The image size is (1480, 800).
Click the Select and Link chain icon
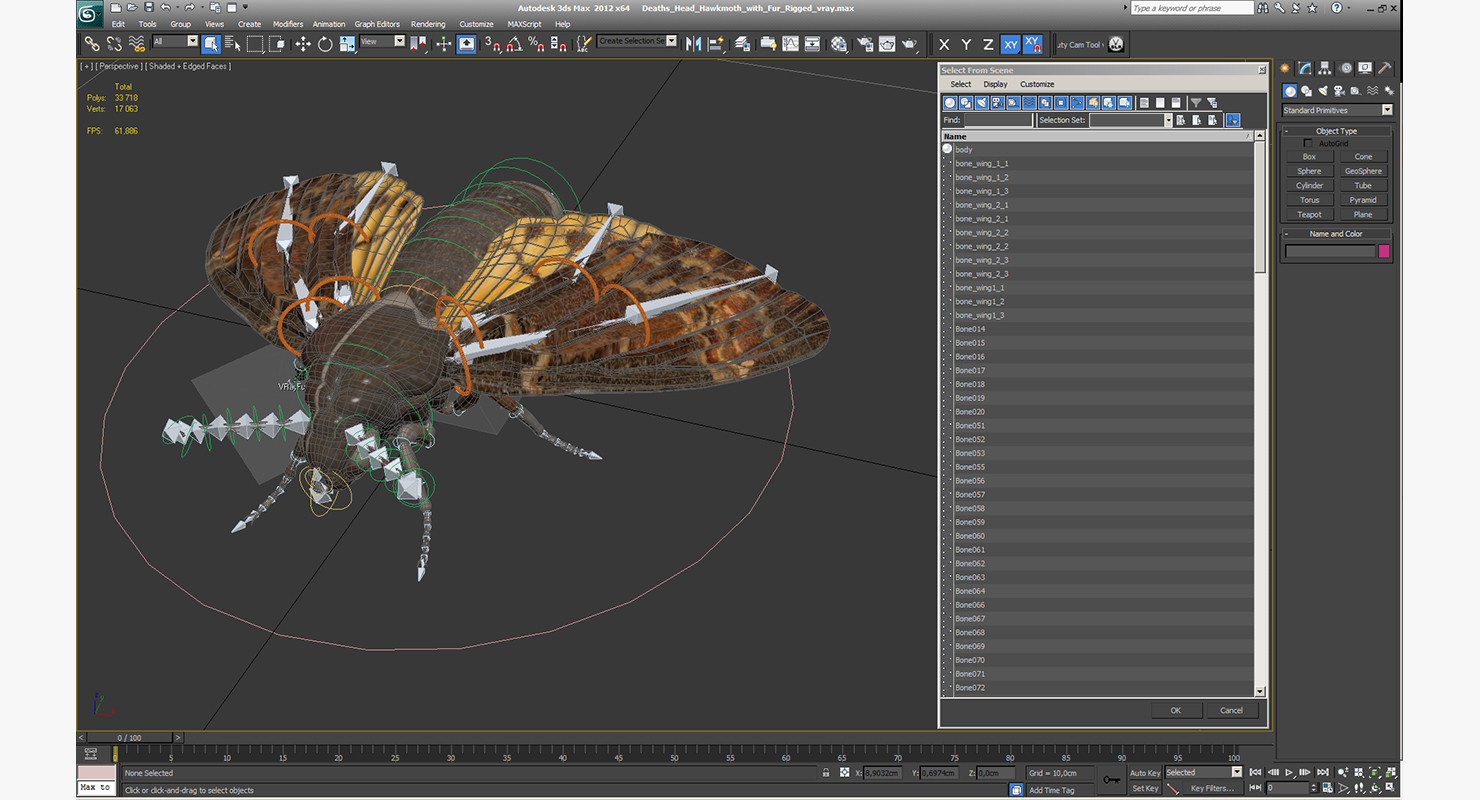91,44
